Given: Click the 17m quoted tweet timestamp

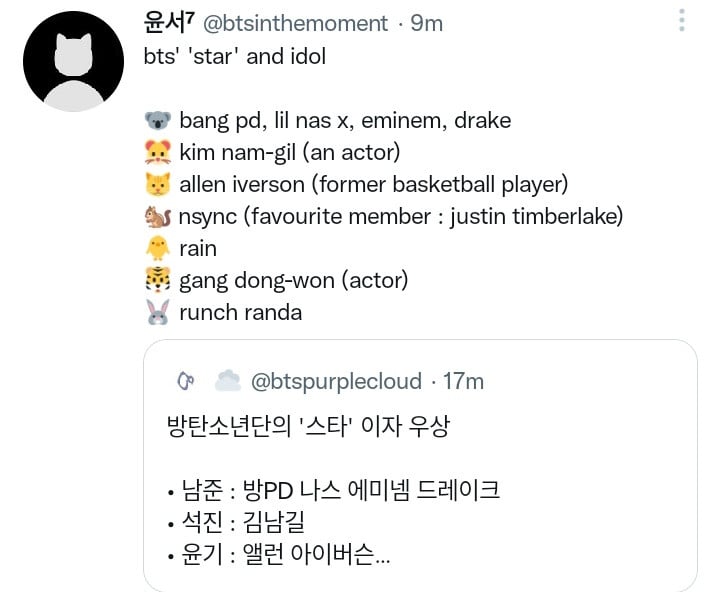Looking at the screenshot, I should coord(463,381).
